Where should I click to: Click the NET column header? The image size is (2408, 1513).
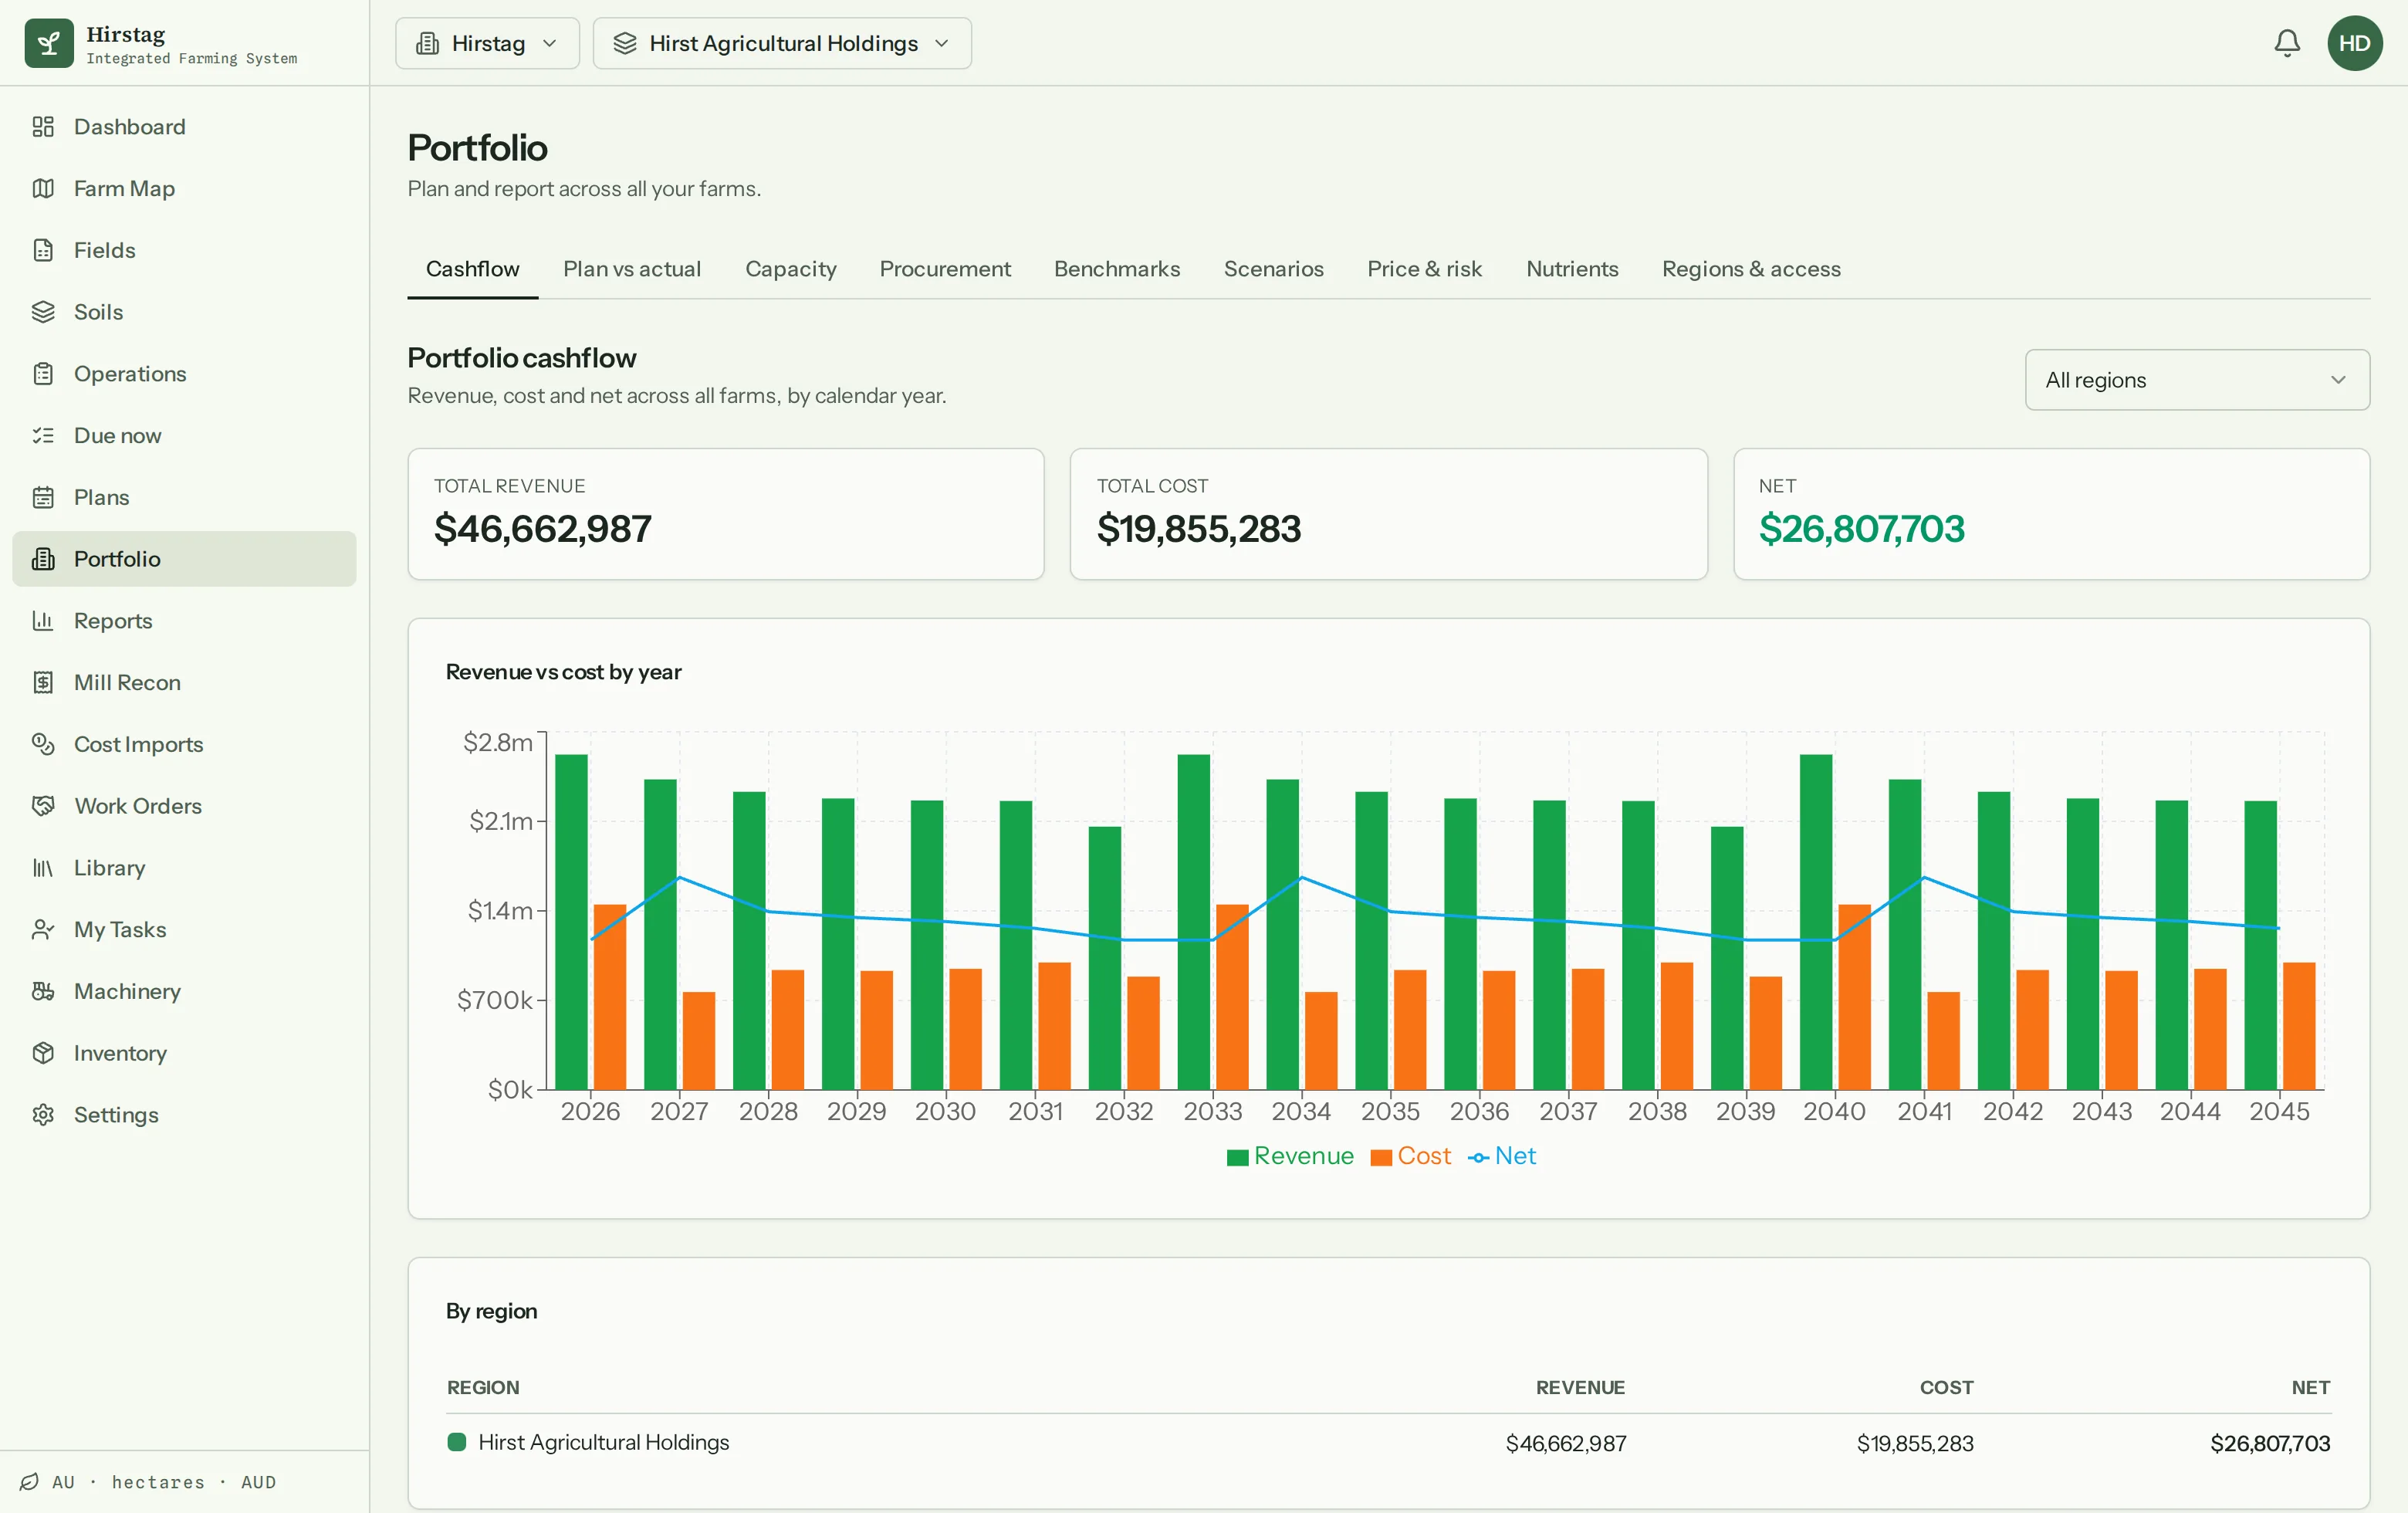coord(2310,1387)
